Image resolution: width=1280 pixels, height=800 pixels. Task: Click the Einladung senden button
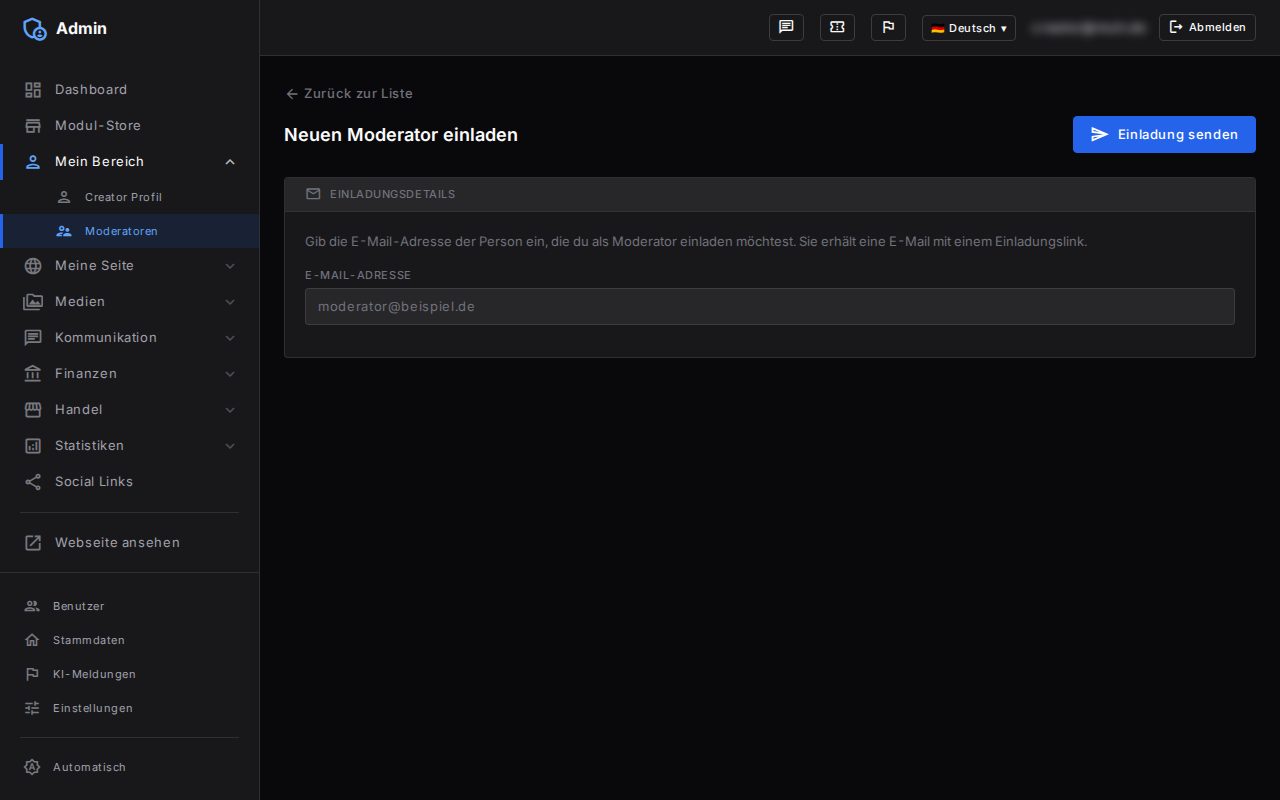(x=1164, y=134)
